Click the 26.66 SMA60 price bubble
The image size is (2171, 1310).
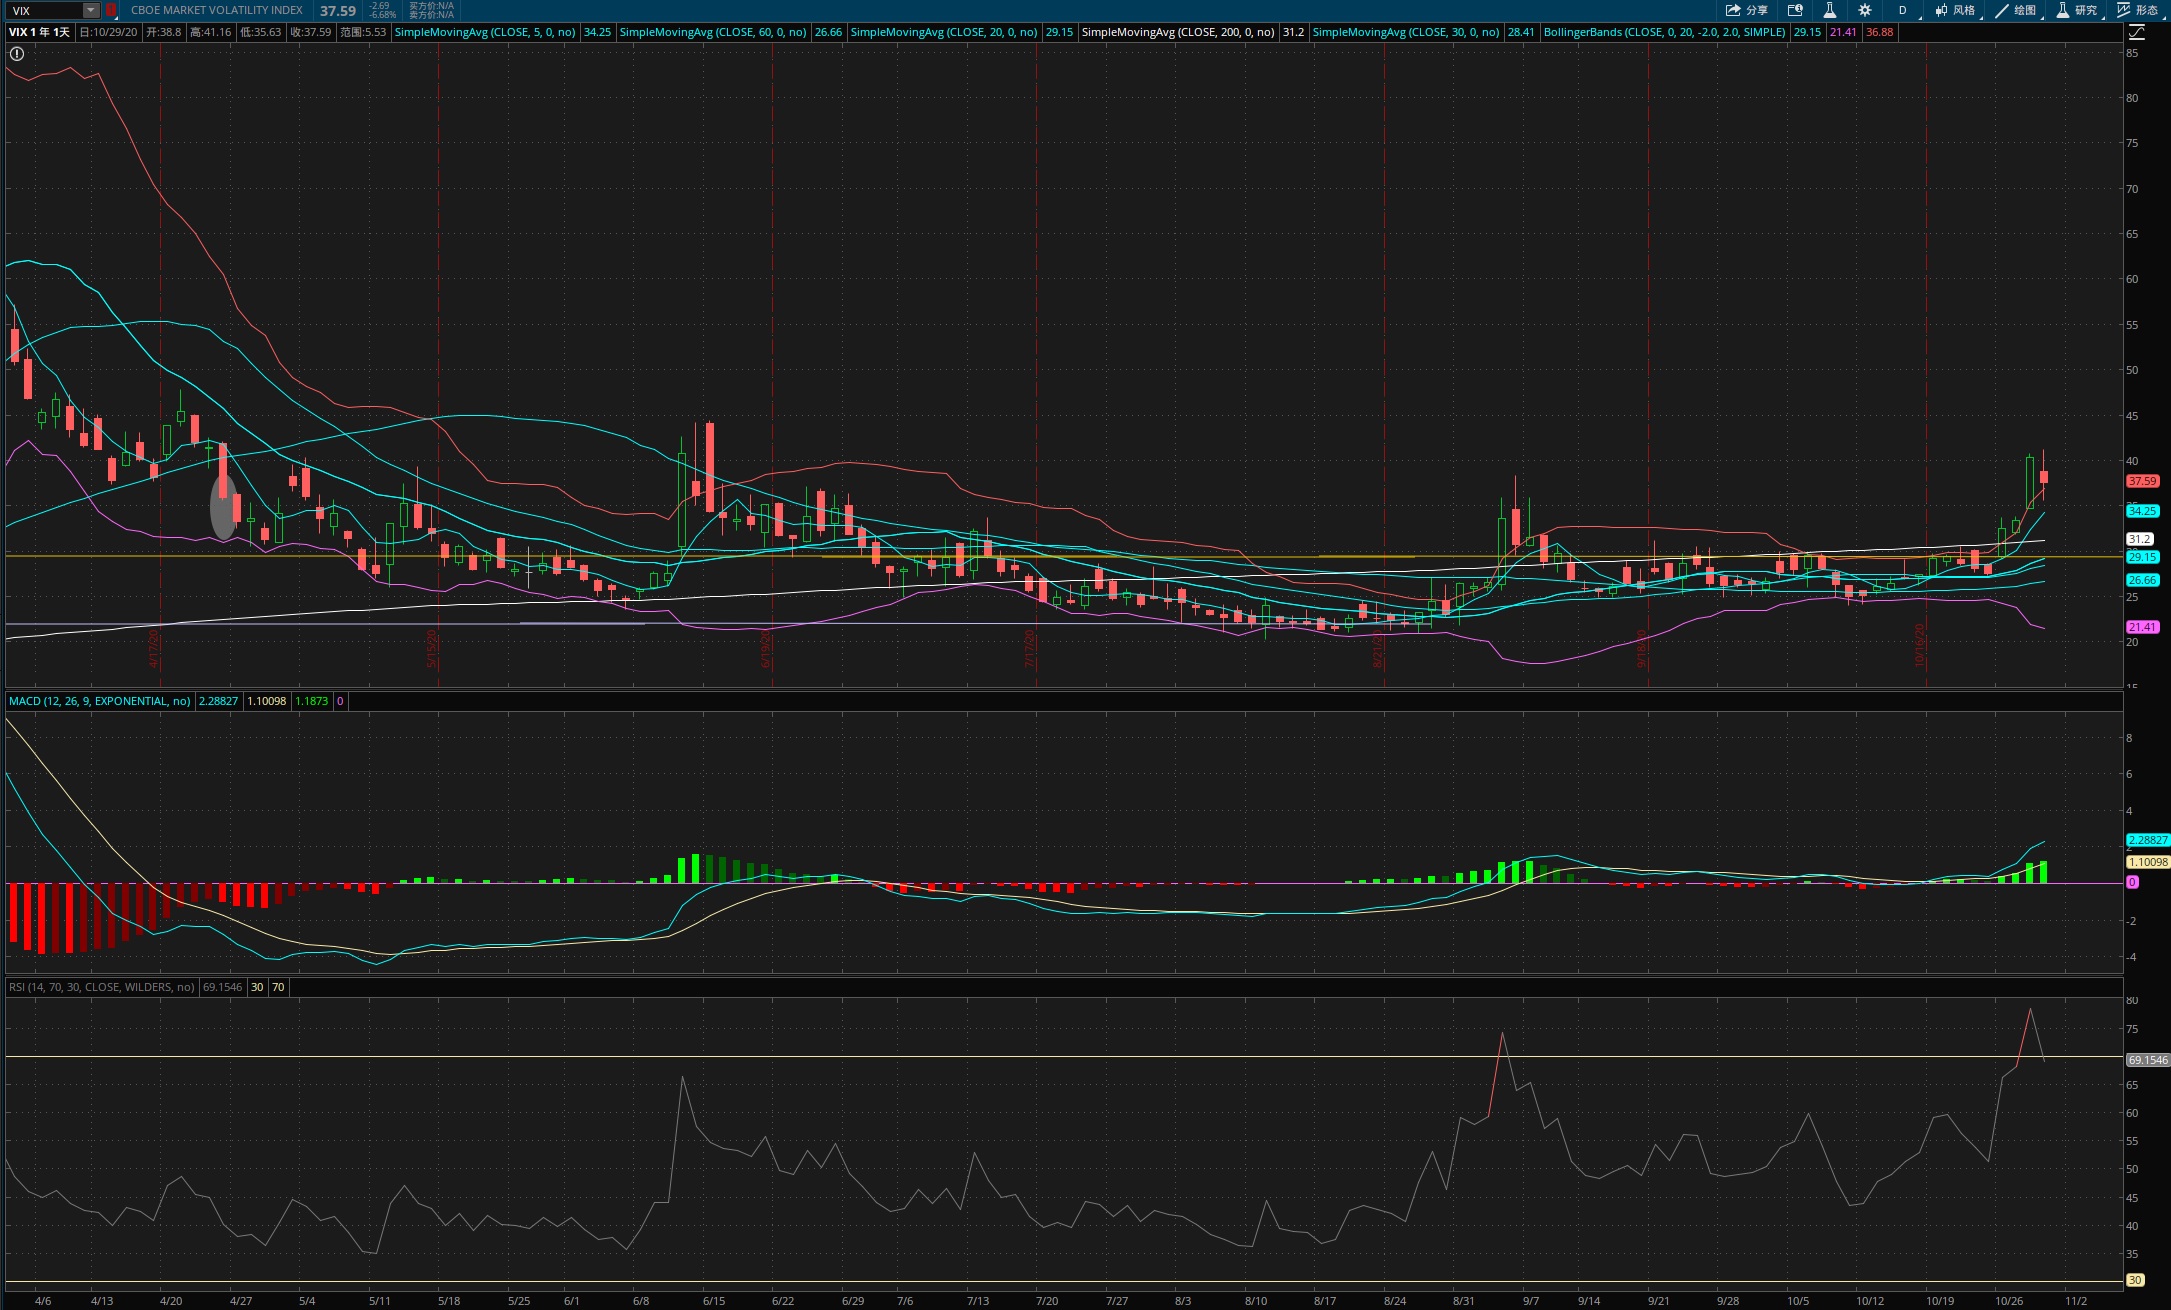[2142, 580]
